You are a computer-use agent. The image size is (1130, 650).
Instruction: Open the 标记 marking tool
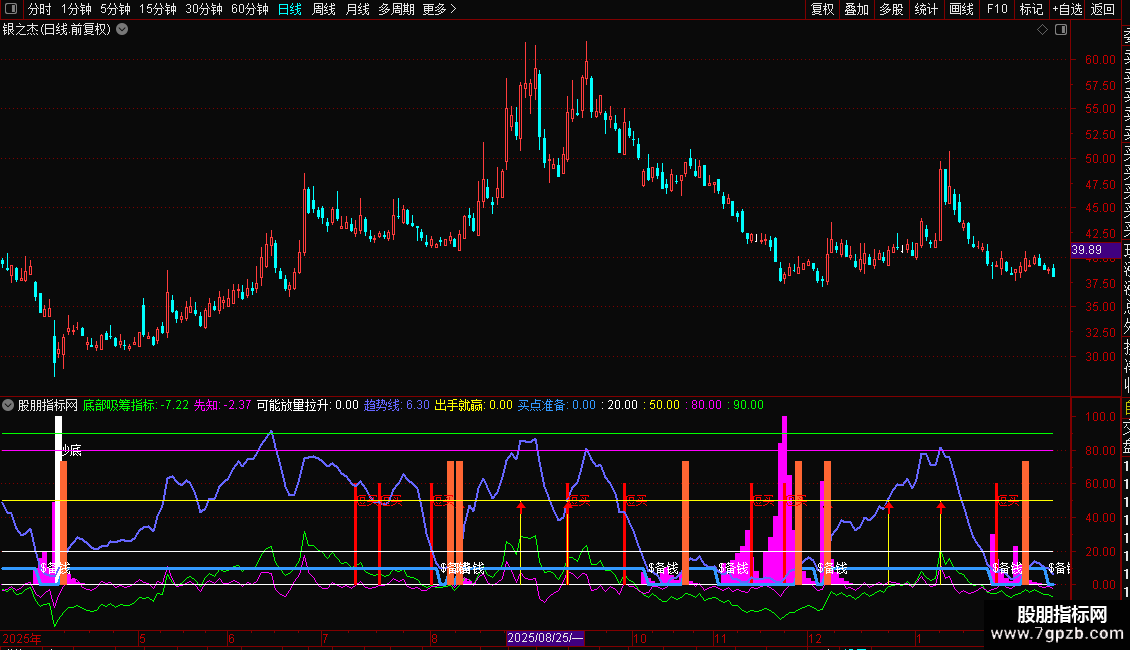point(1031,10)
